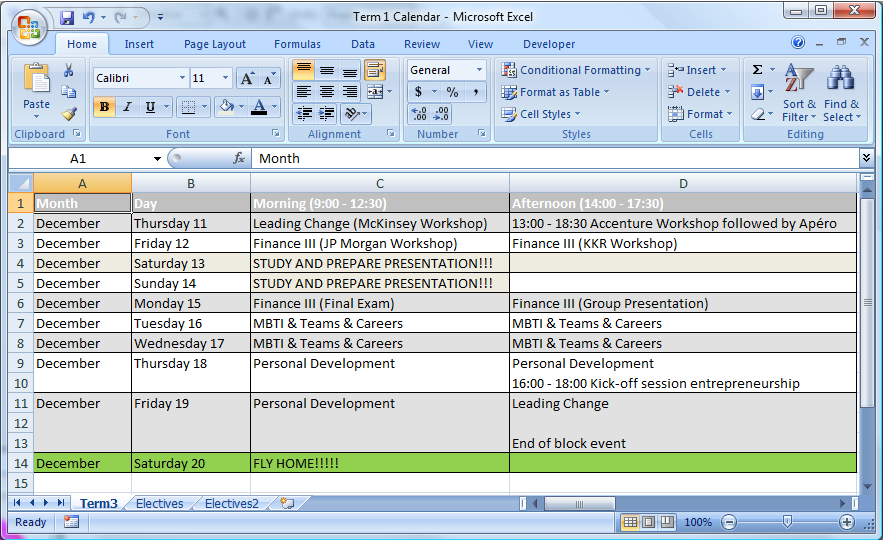Click the insert function fx button
The image size is (883, 540).
(x=239, y=158)
